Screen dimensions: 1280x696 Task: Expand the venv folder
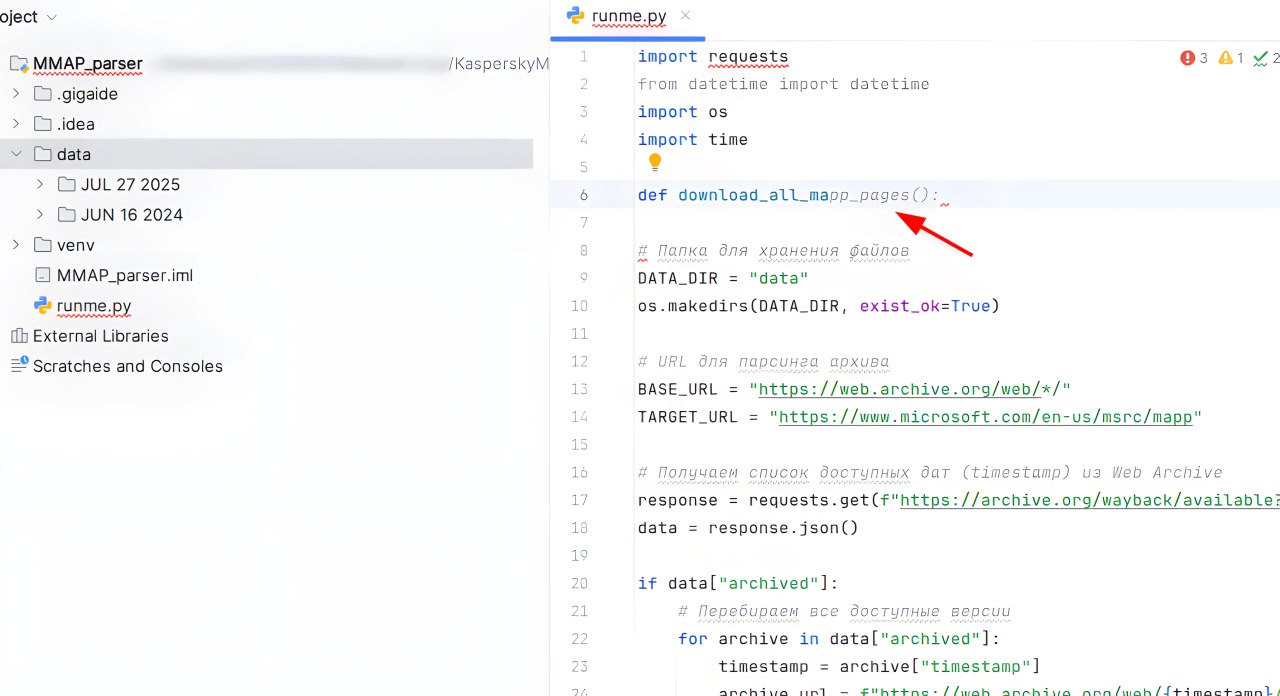point(16,245)
